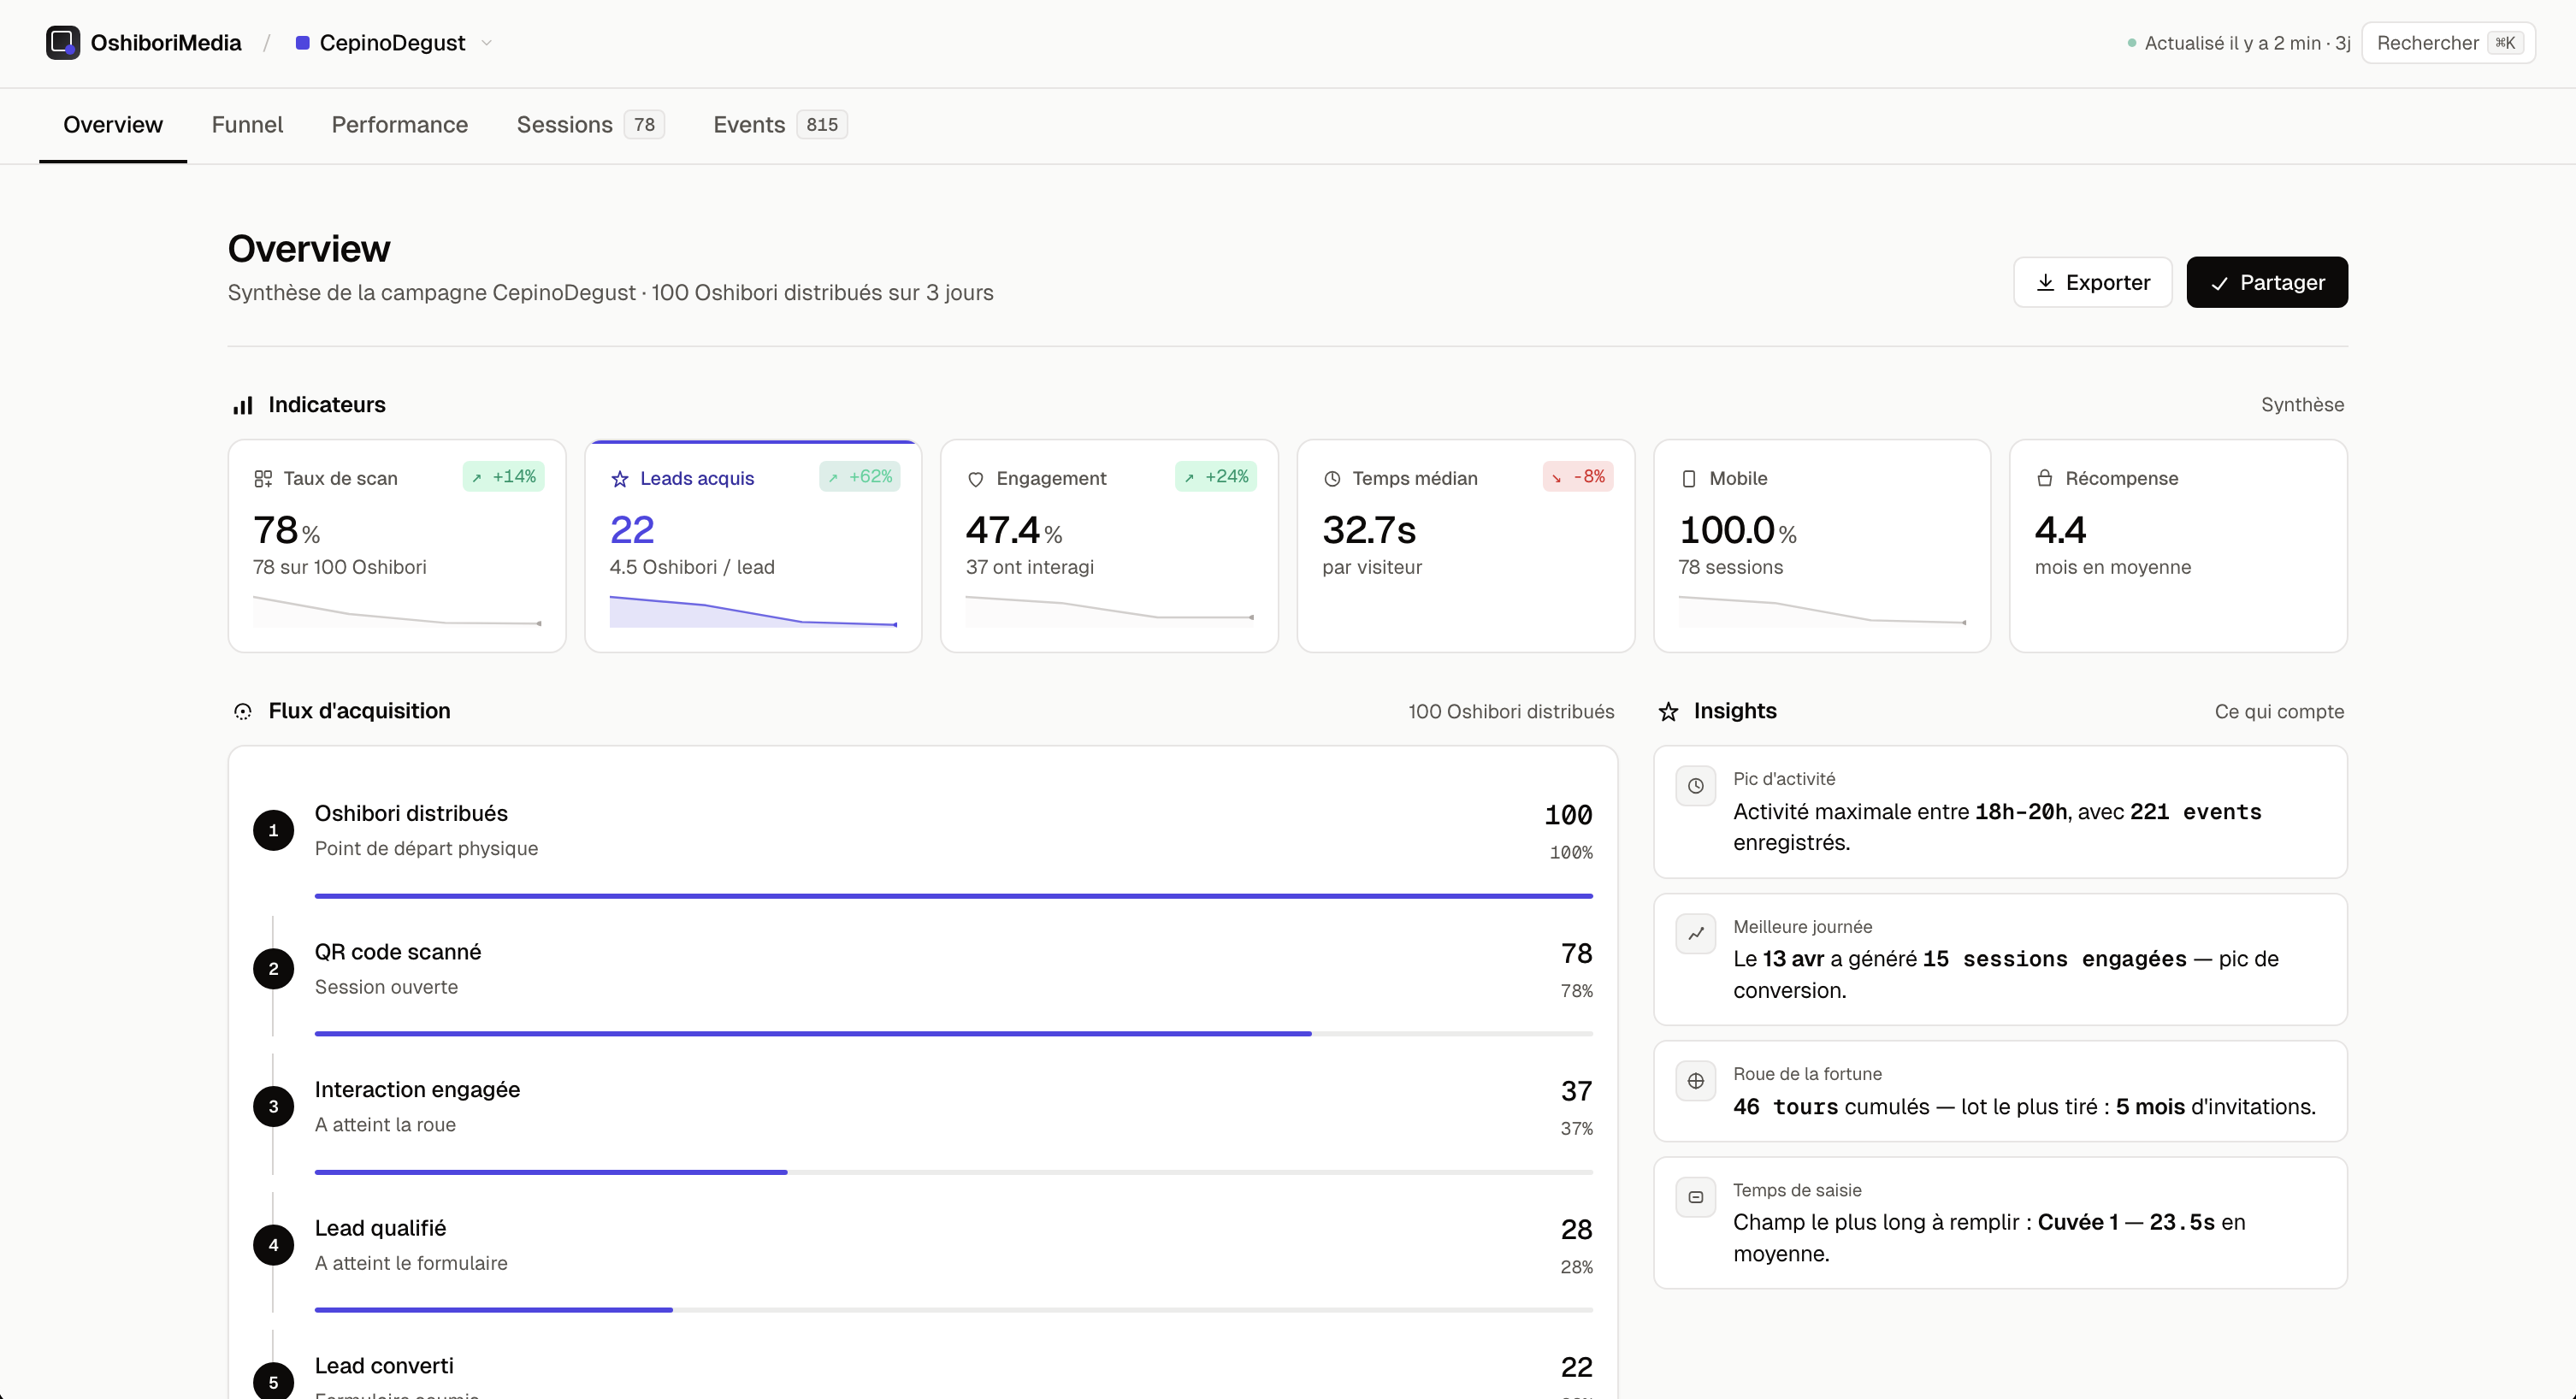Click the Overview page heading

tap(309, 249)
